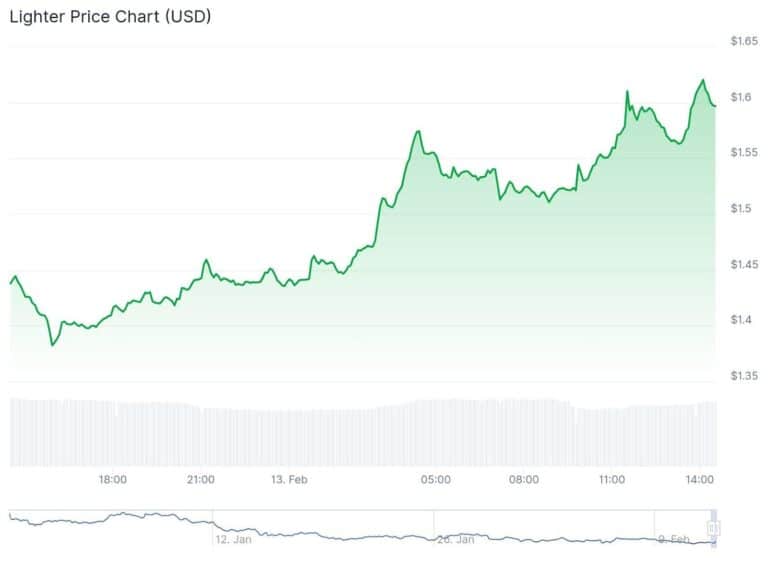
Task: Click the $1.4 price axis label
Action: (x=742, y=320)
